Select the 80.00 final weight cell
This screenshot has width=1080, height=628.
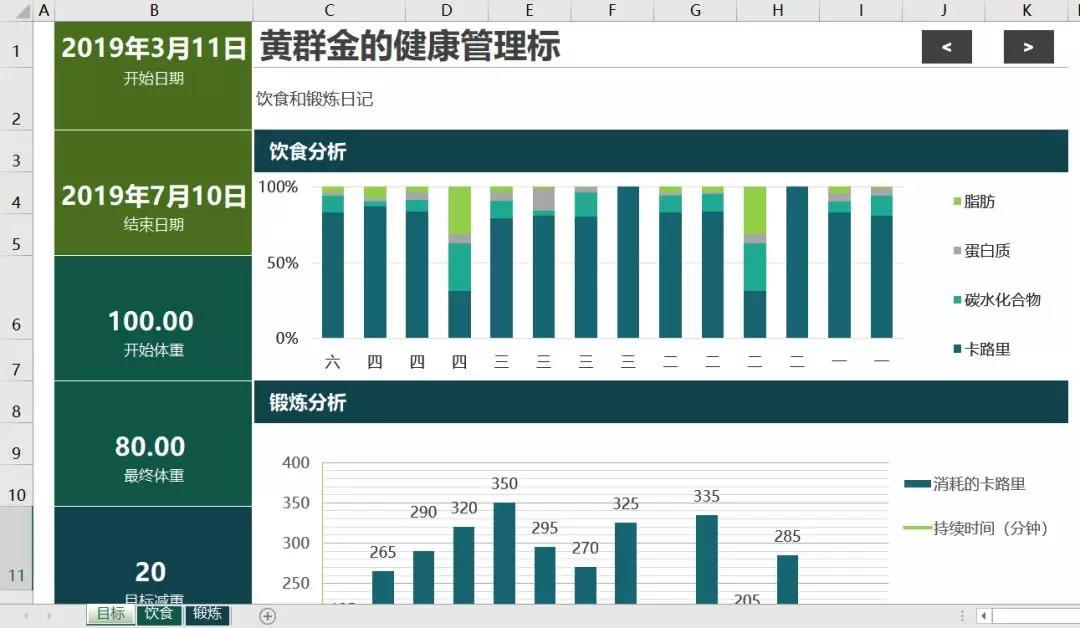[x=150, y=446]
